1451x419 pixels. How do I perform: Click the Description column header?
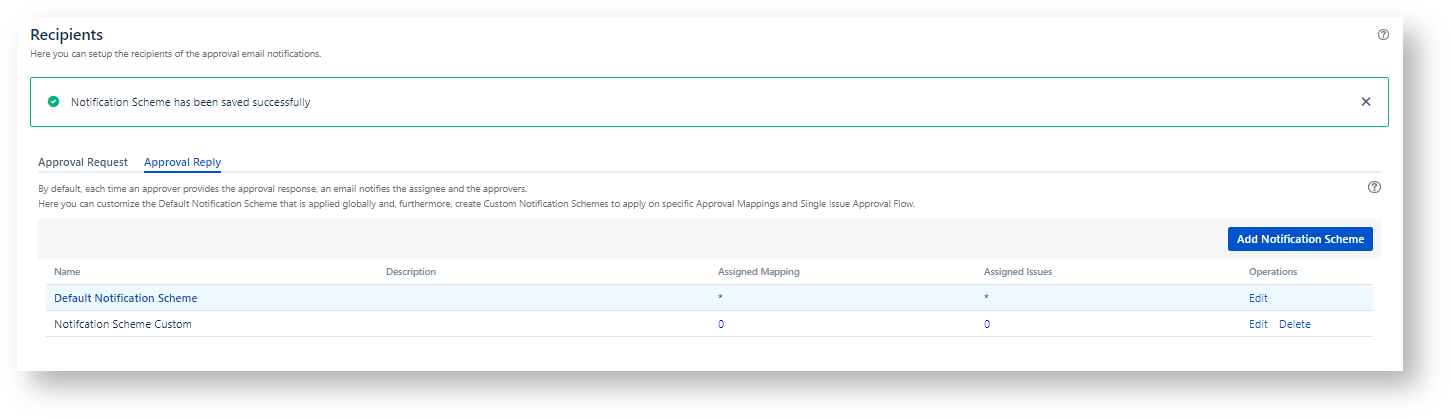click(x=411, y=272)
